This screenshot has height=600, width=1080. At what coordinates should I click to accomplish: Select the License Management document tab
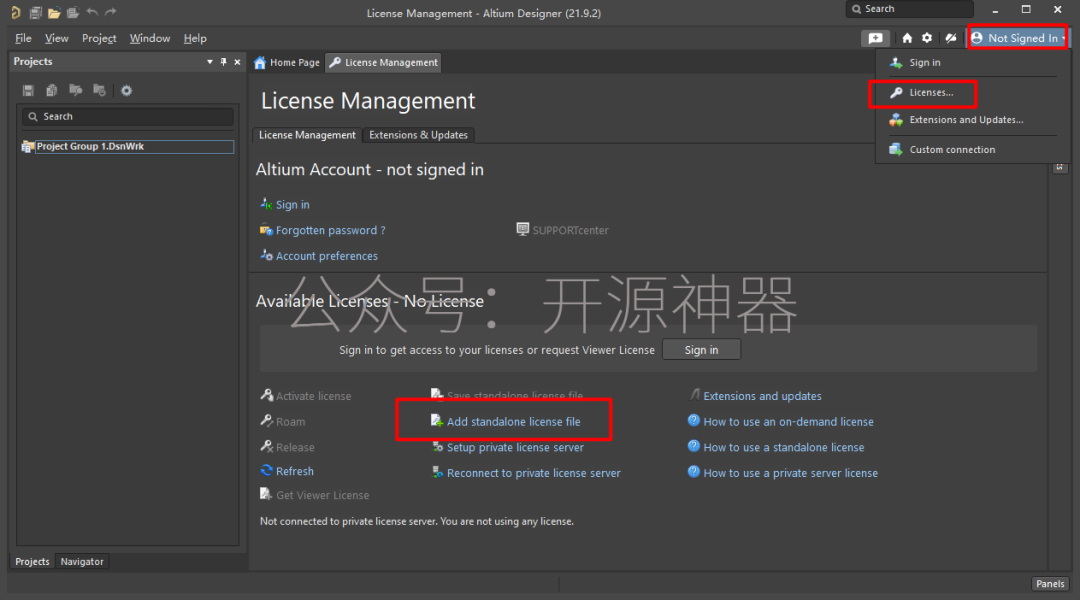(383, 63)
